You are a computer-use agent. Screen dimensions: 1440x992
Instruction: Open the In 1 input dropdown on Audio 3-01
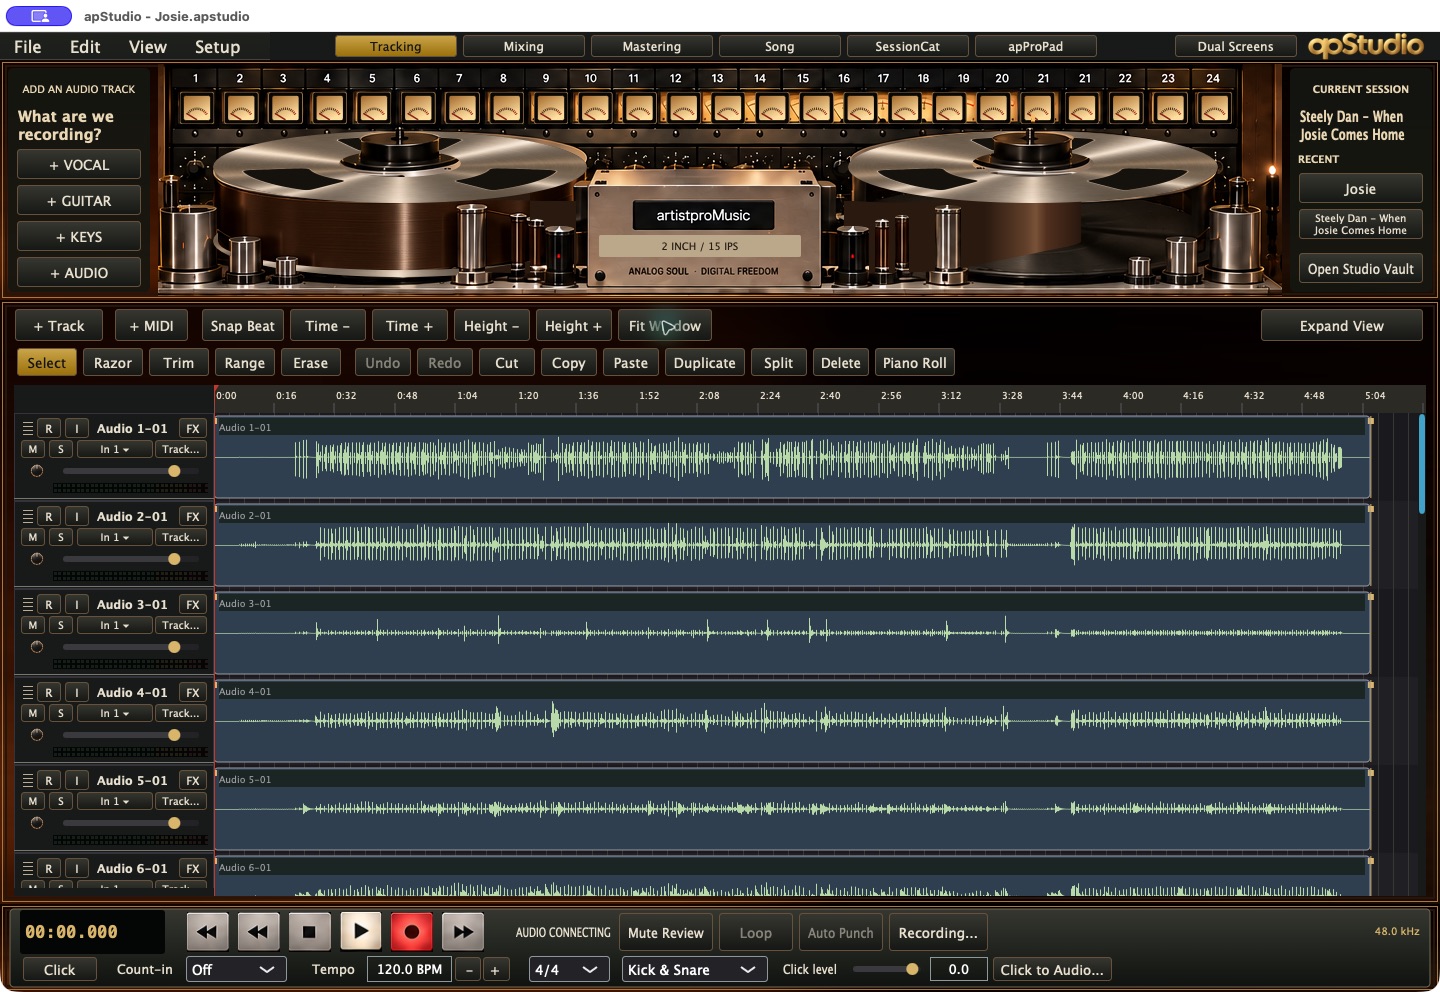115,625
